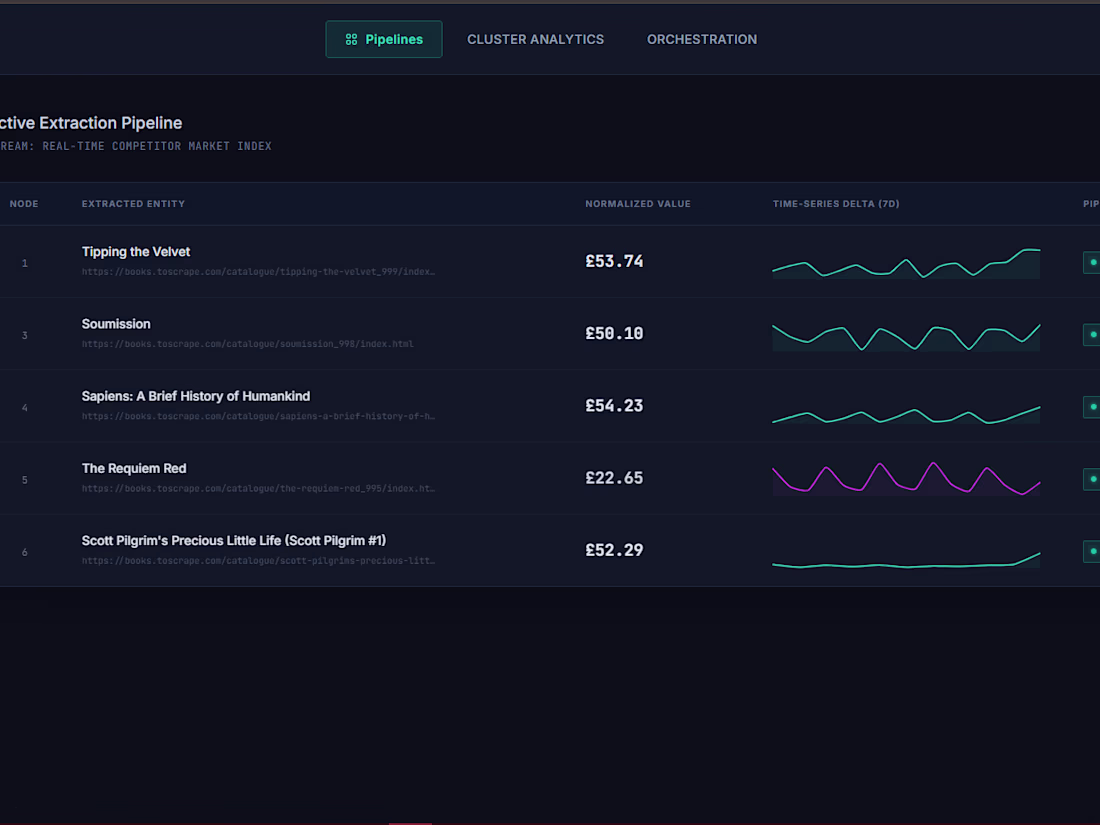Select the Tipping the Velvet title

pos(136,252)
